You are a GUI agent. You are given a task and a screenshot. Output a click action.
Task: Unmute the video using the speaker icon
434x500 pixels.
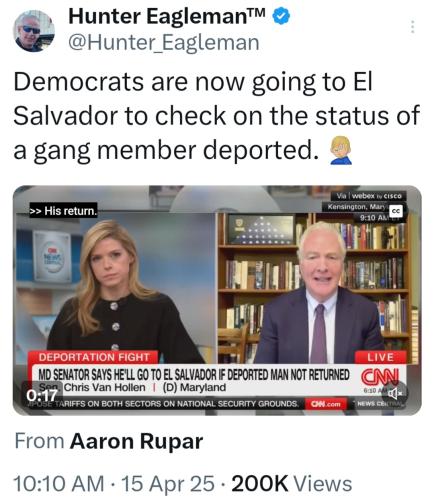click(x=395, y=394)
